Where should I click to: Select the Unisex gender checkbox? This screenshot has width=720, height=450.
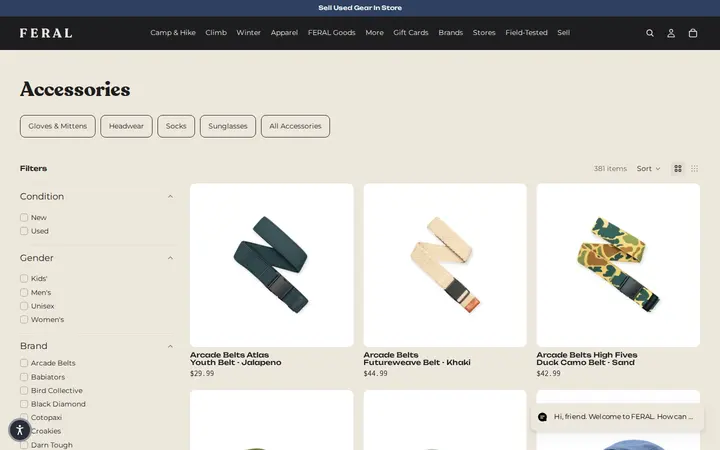pos(24,306)
